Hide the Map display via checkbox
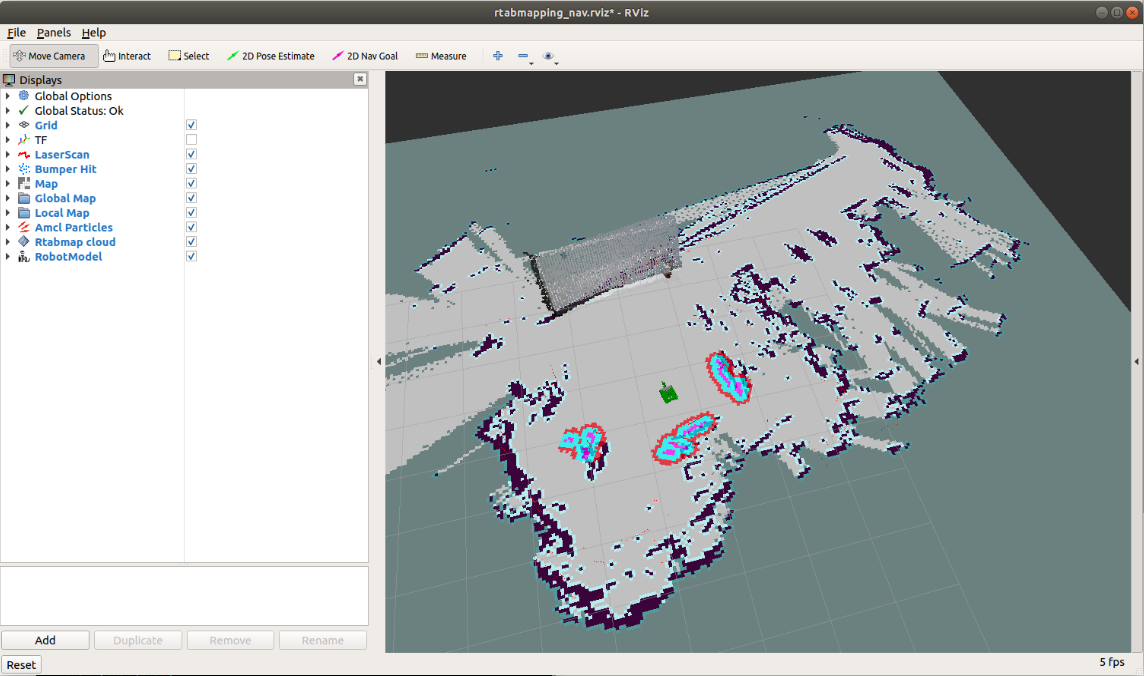The width and height of the screenshot is (1144, 676). pos(191,183)
